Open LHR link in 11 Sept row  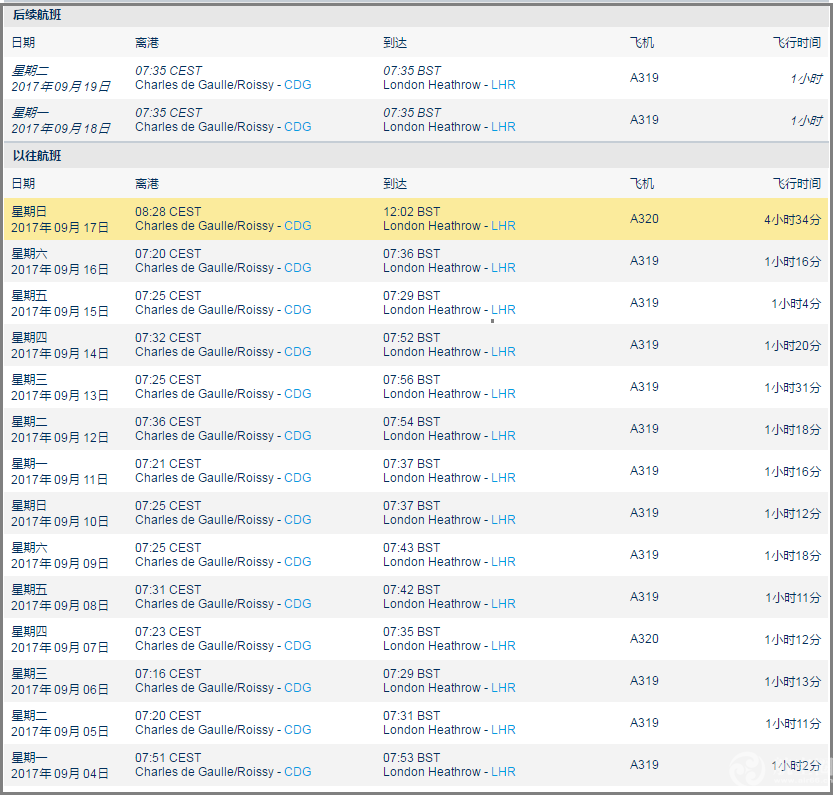(x=503, y=478)
